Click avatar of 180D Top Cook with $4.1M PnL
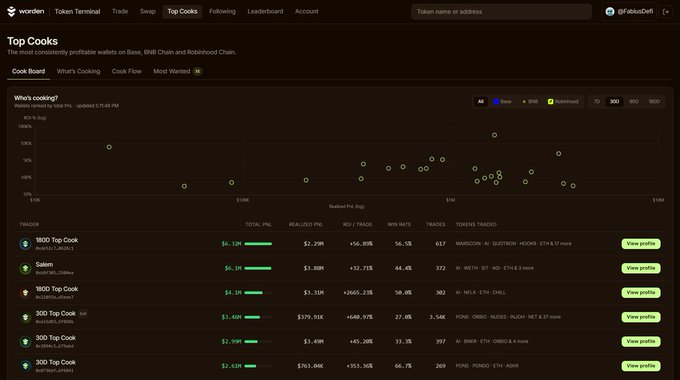 [25, 293]
